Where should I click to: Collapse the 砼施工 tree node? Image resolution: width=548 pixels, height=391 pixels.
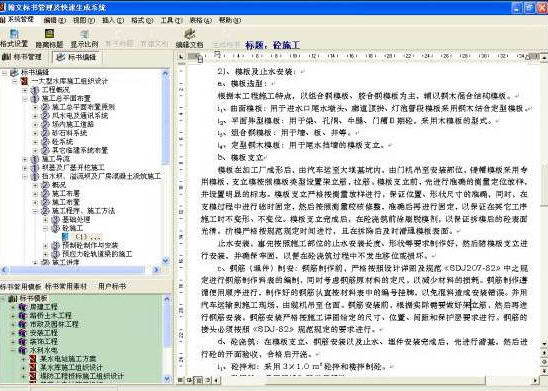click(x=45, y=228)
